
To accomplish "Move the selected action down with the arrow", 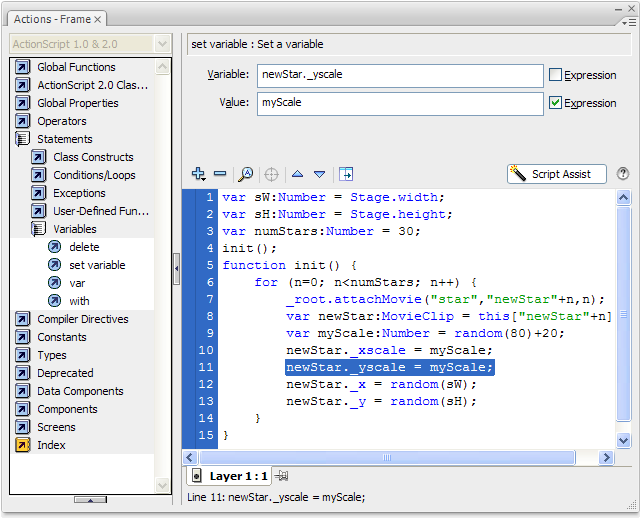I will pos(319,174).
